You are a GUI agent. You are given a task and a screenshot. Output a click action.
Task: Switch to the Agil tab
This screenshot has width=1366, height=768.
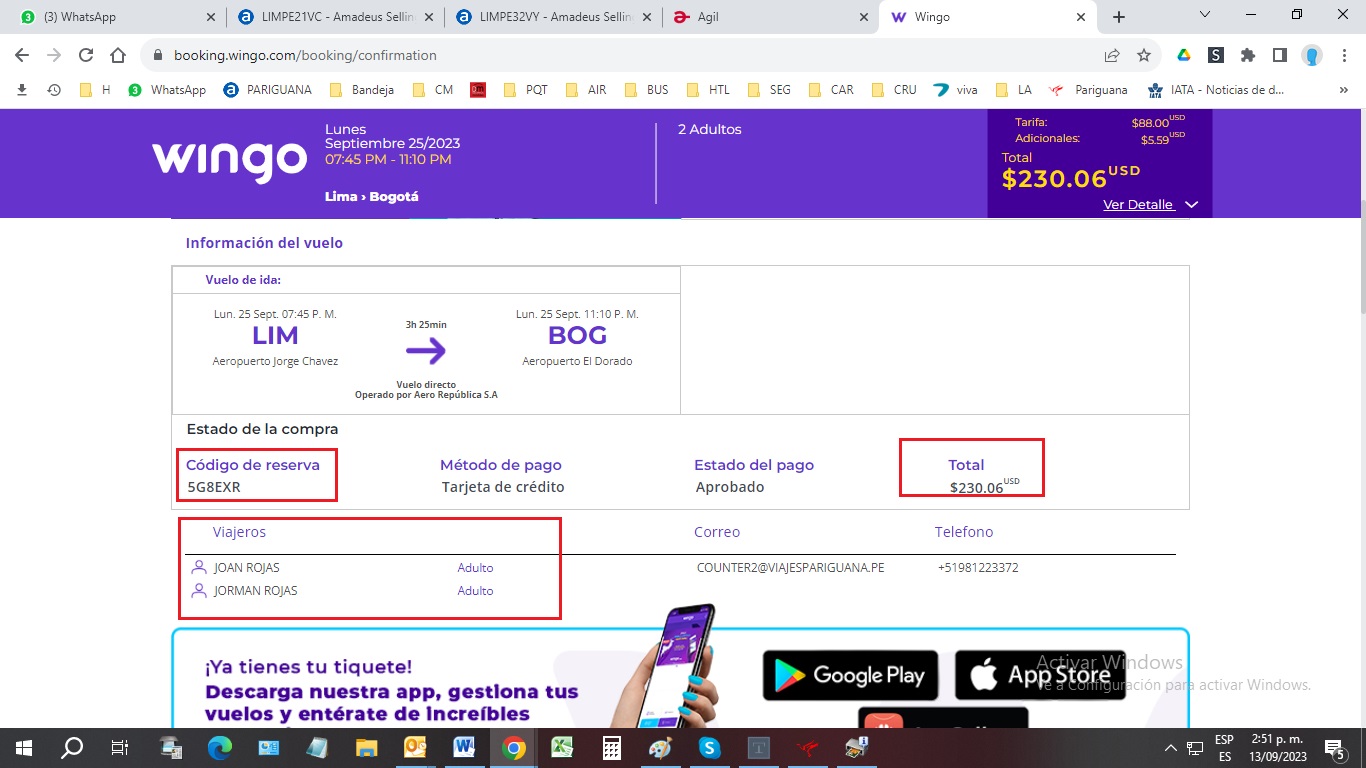click(770, 17)
